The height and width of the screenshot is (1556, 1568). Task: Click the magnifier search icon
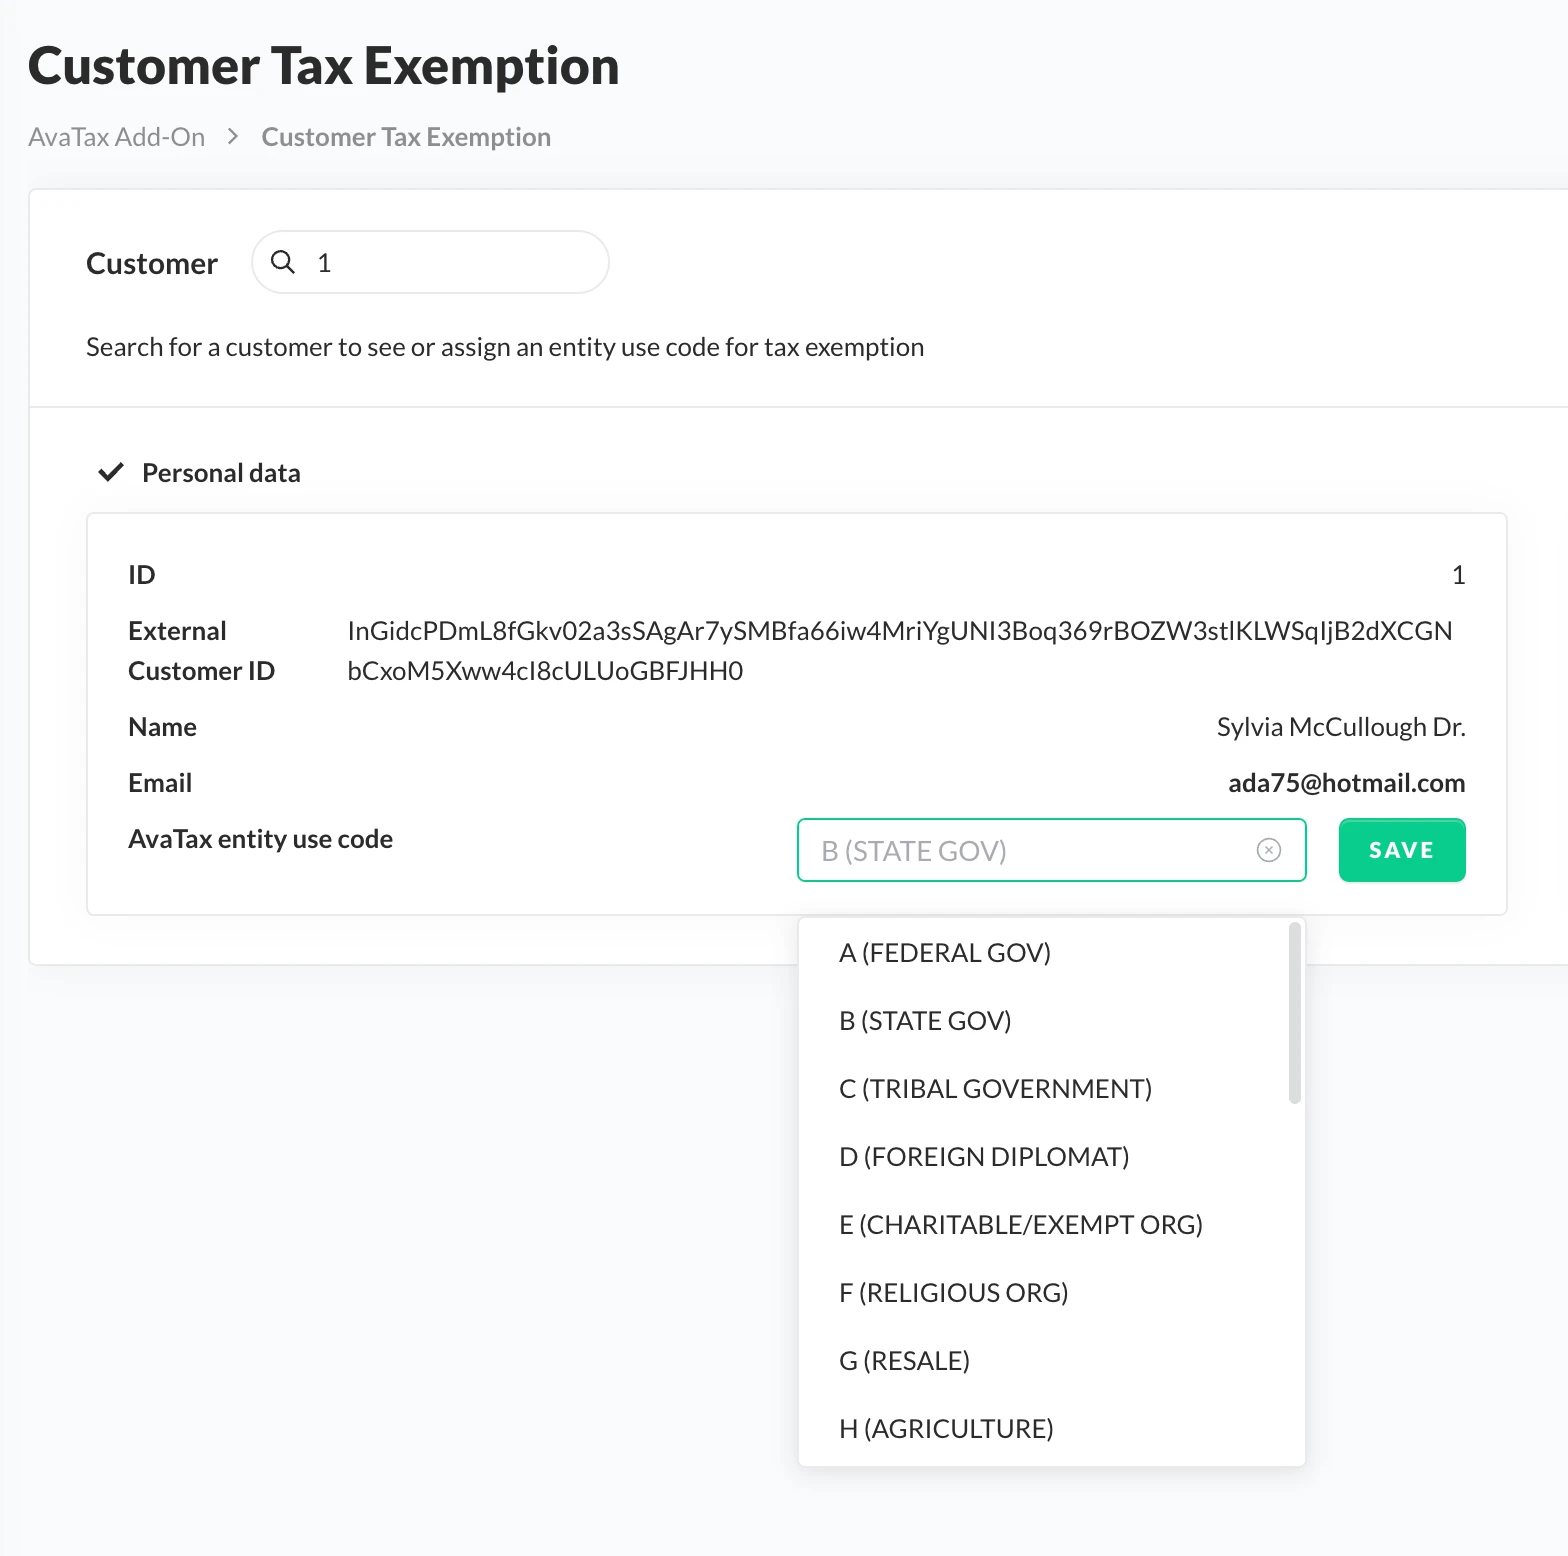(x=283, y=262)
